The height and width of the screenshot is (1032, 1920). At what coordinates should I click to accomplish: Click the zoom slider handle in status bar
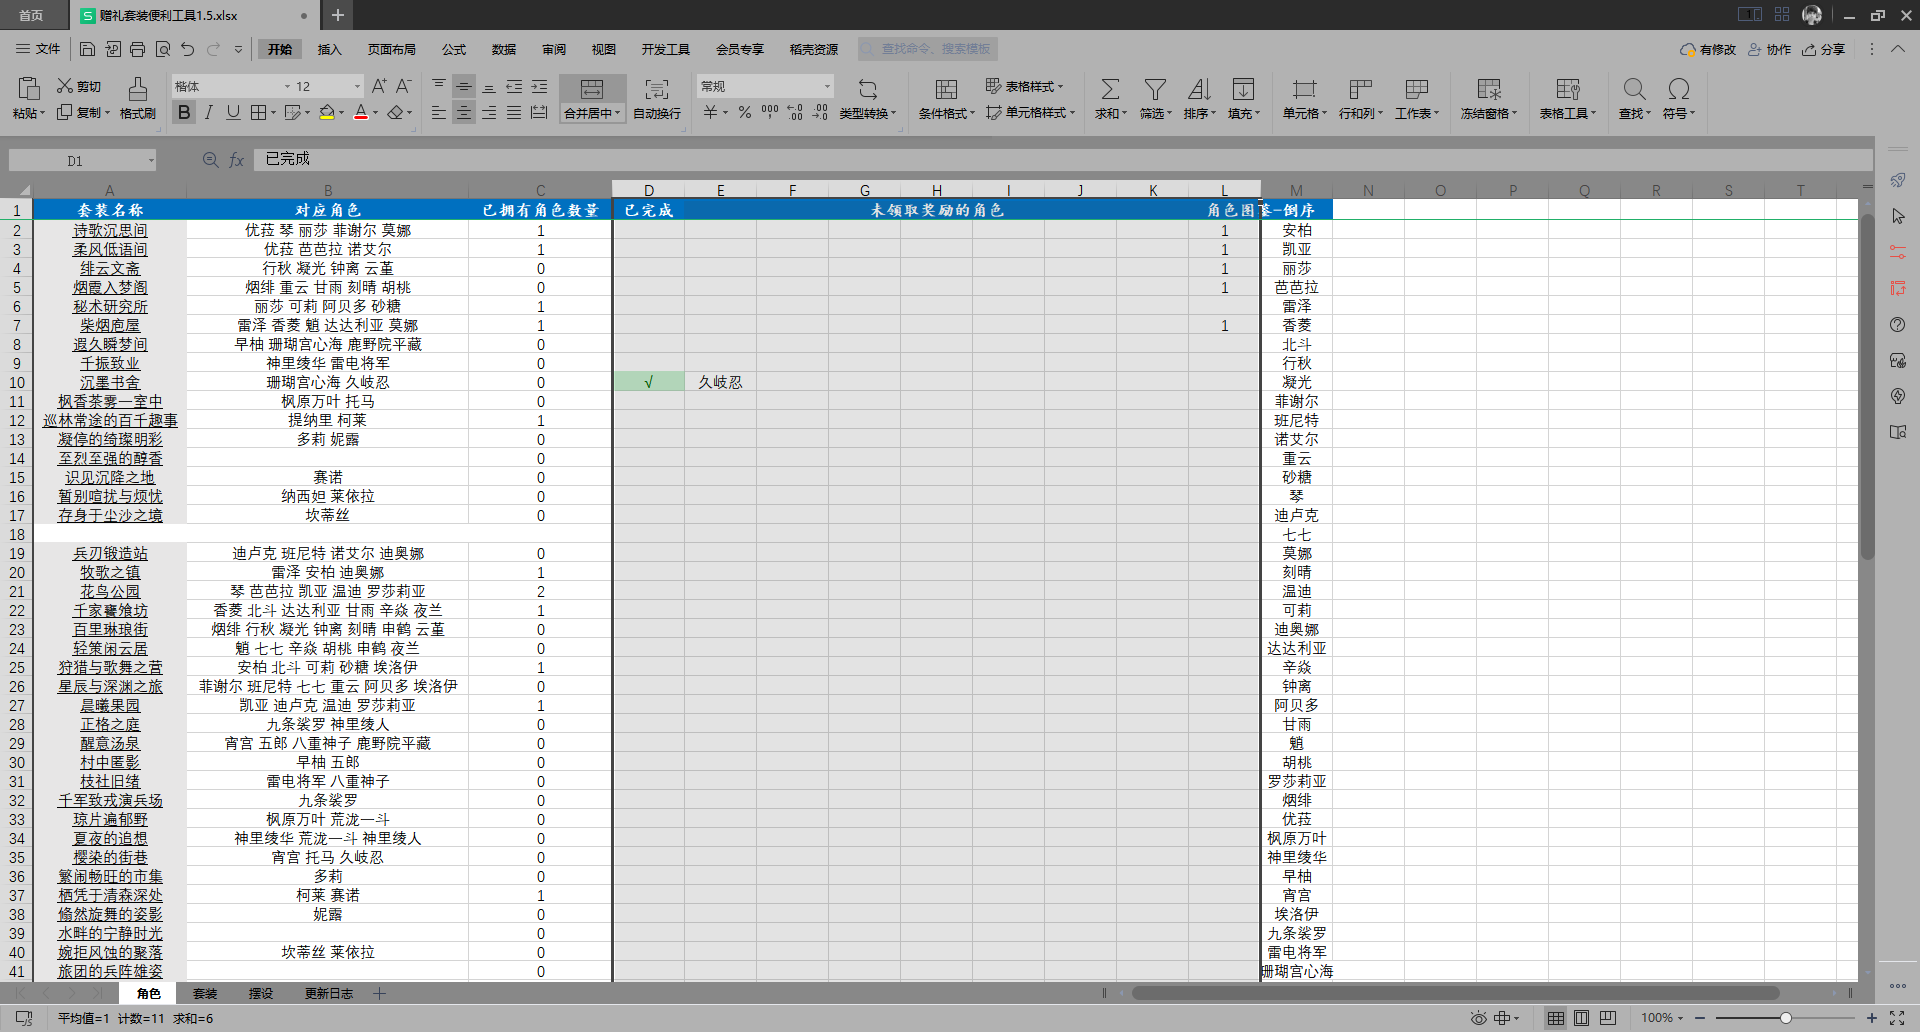1785,1018
